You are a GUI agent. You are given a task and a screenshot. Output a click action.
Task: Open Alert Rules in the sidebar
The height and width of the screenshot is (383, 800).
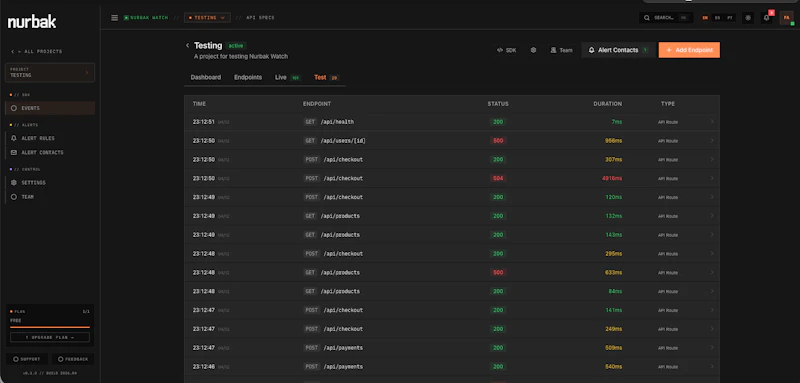pyautogui.click(x=50, y=138)
